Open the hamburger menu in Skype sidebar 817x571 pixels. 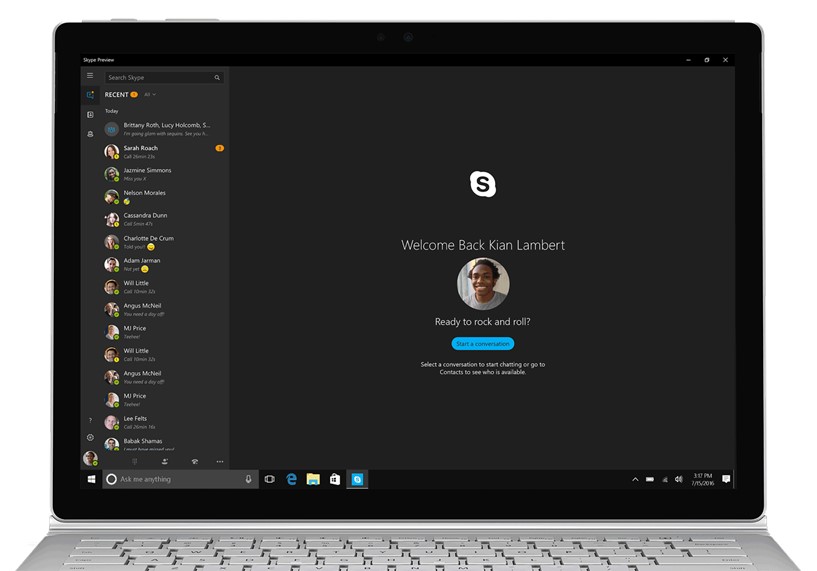(90, 76)
